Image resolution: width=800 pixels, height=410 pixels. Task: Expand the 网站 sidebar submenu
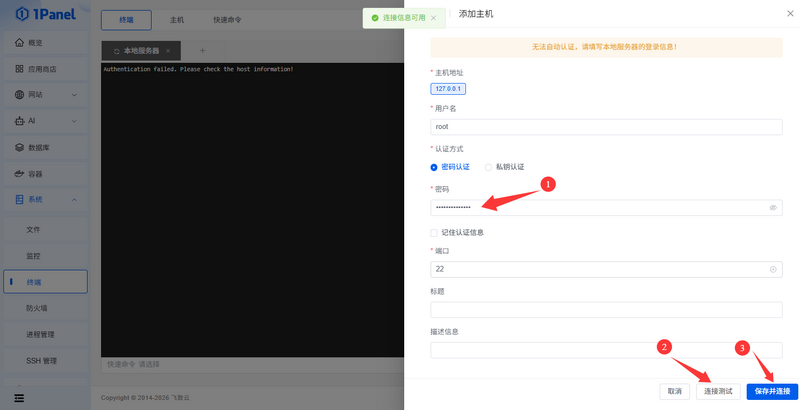tap(45, 95)
